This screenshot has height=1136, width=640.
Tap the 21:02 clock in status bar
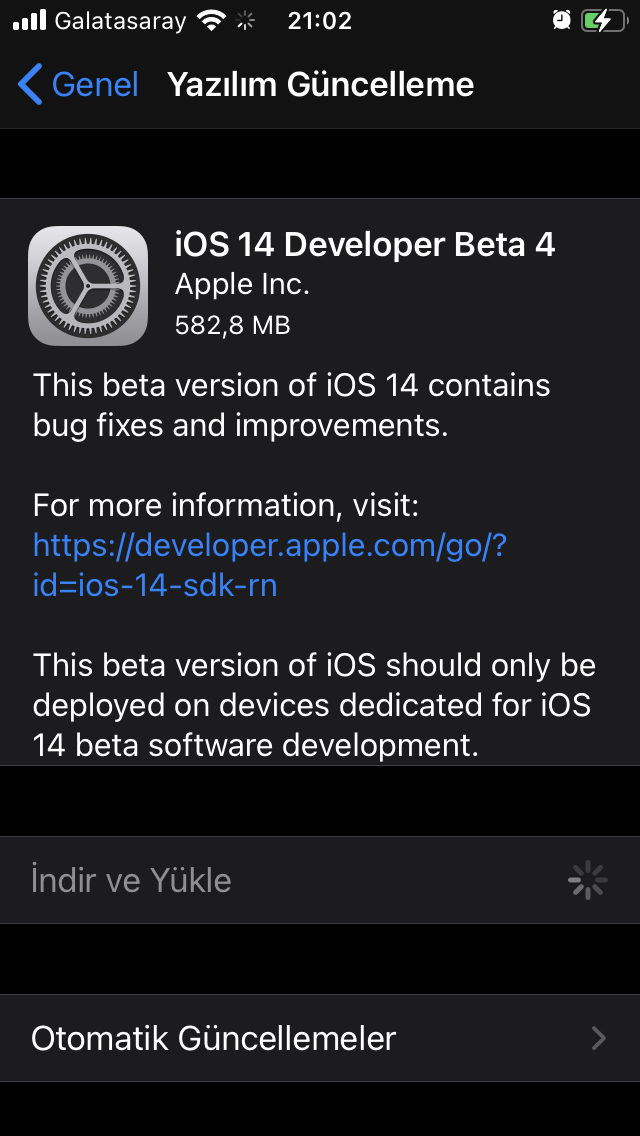320,21
